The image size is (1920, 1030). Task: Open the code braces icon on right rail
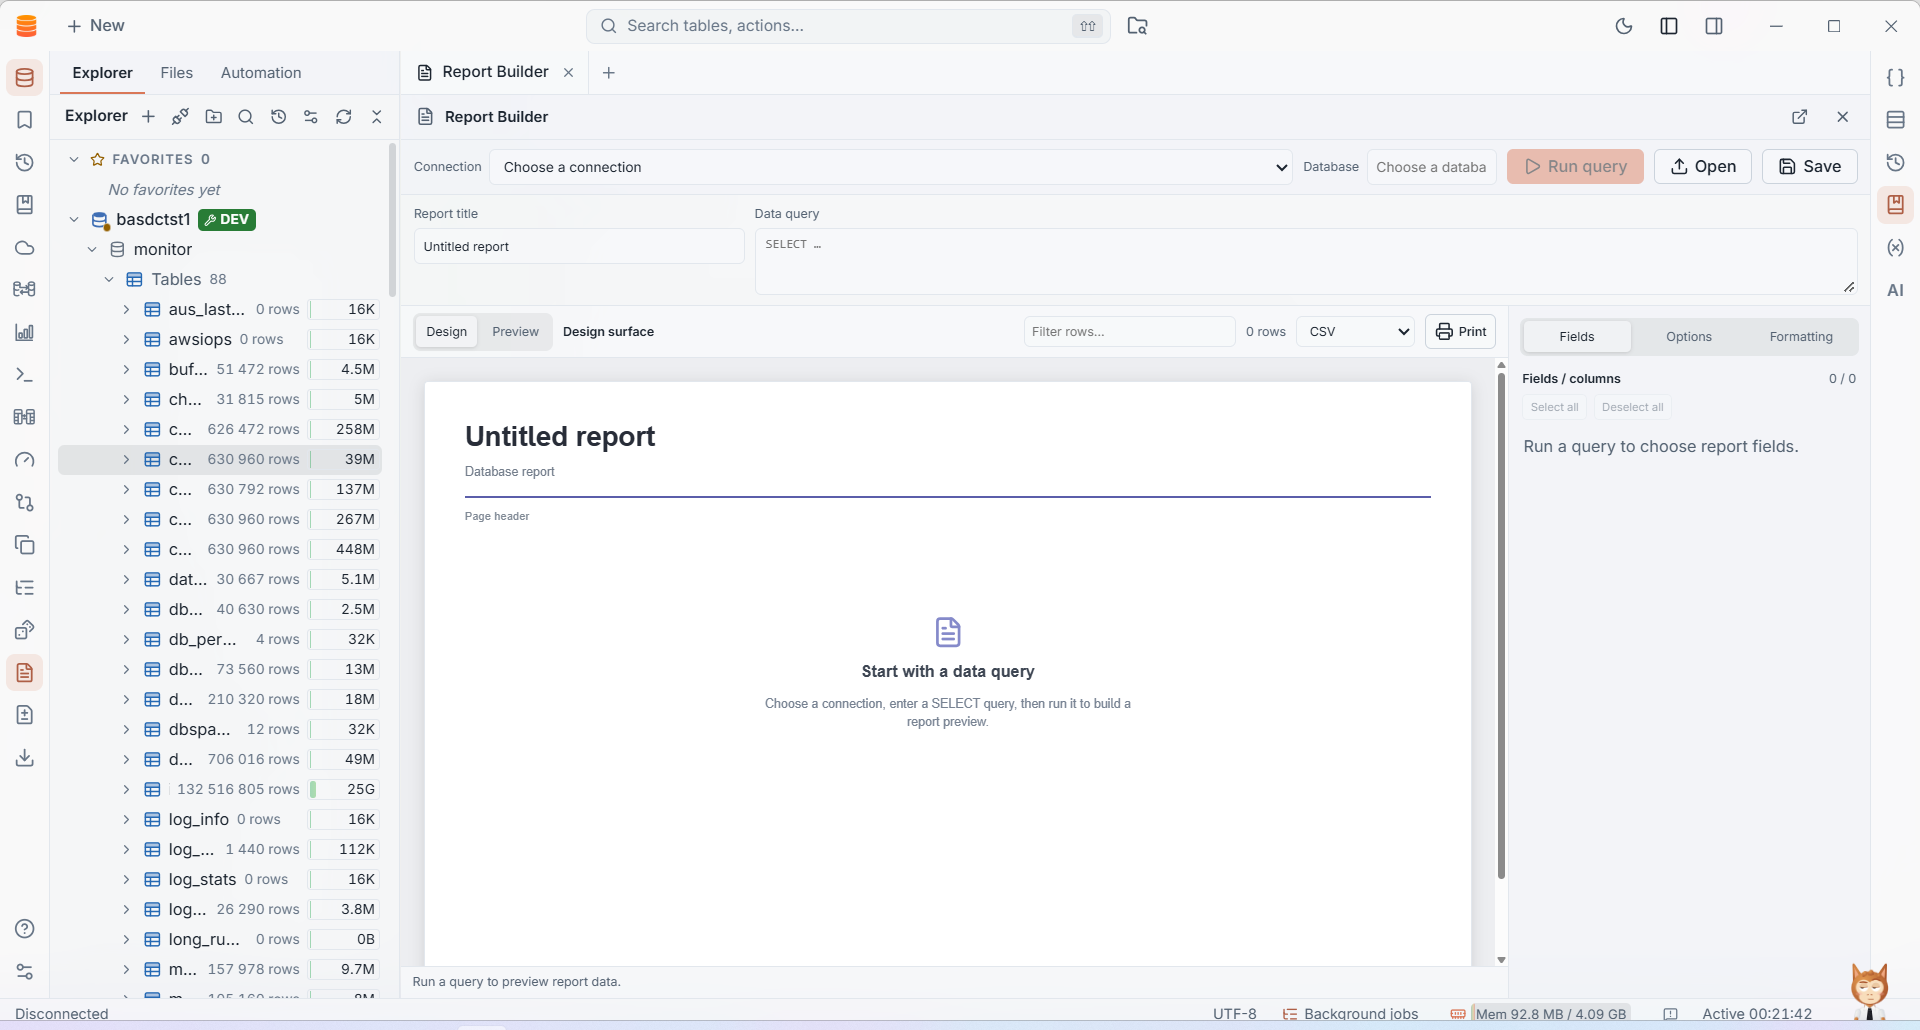click(x=1895, y=78)
